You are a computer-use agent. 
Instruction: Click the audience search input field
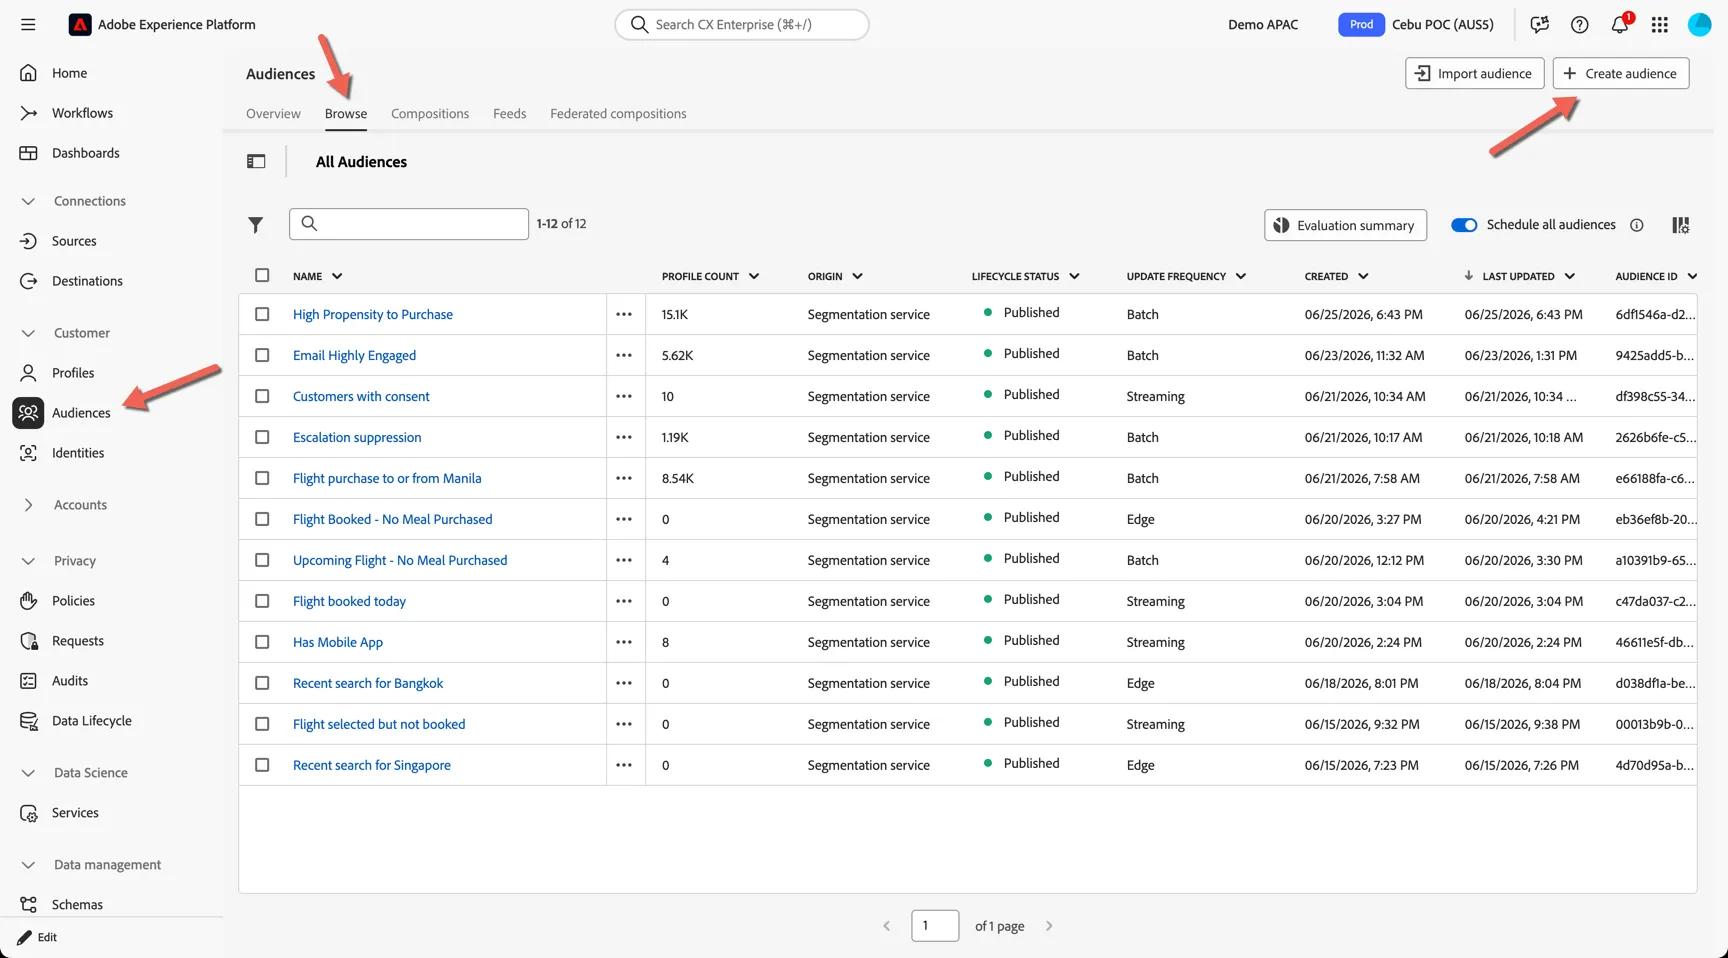click(x=409, y=224)
